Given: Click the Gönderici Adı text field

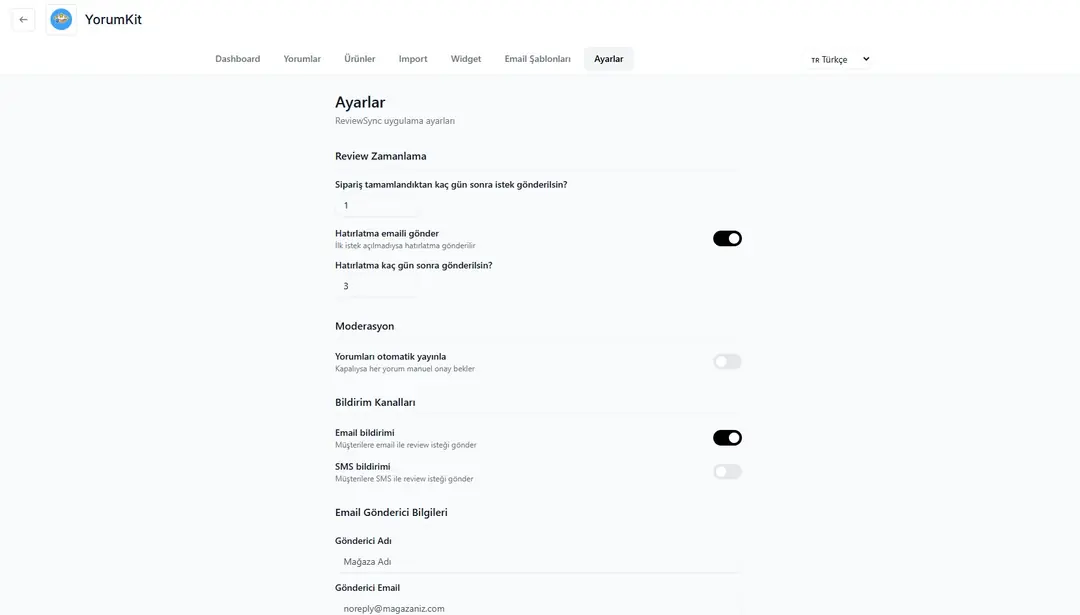Looking at the screenshot, I should (x=537, y=562).
